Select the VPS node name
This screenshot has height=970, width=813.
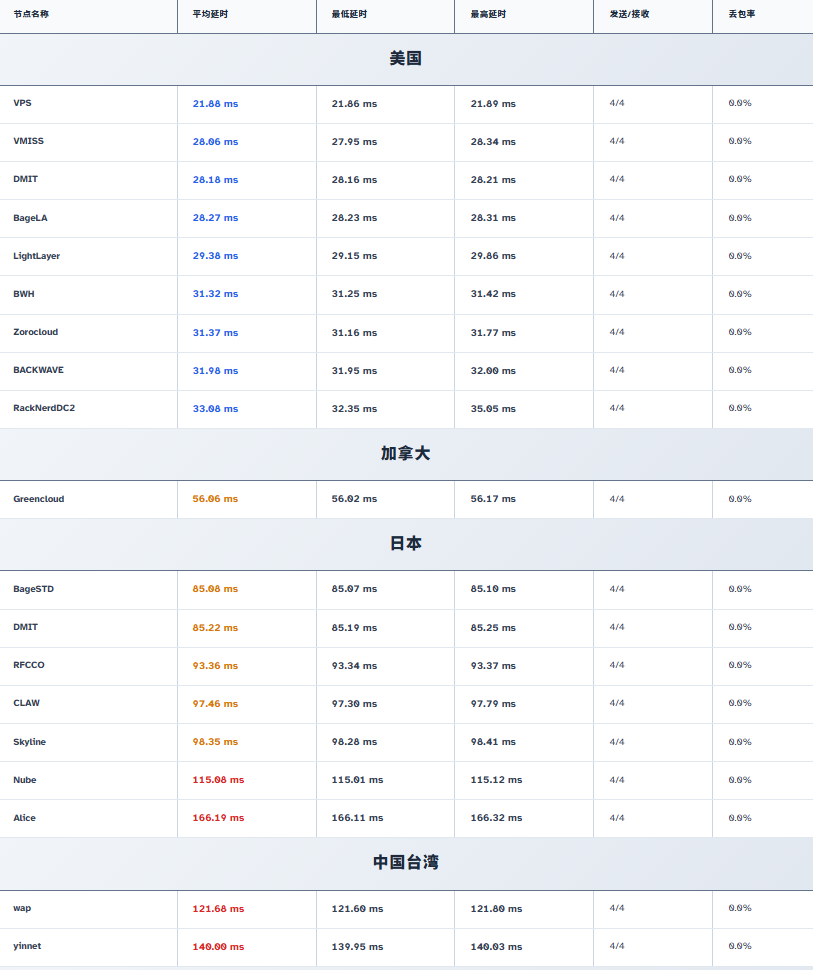click(x=22, y=103)
